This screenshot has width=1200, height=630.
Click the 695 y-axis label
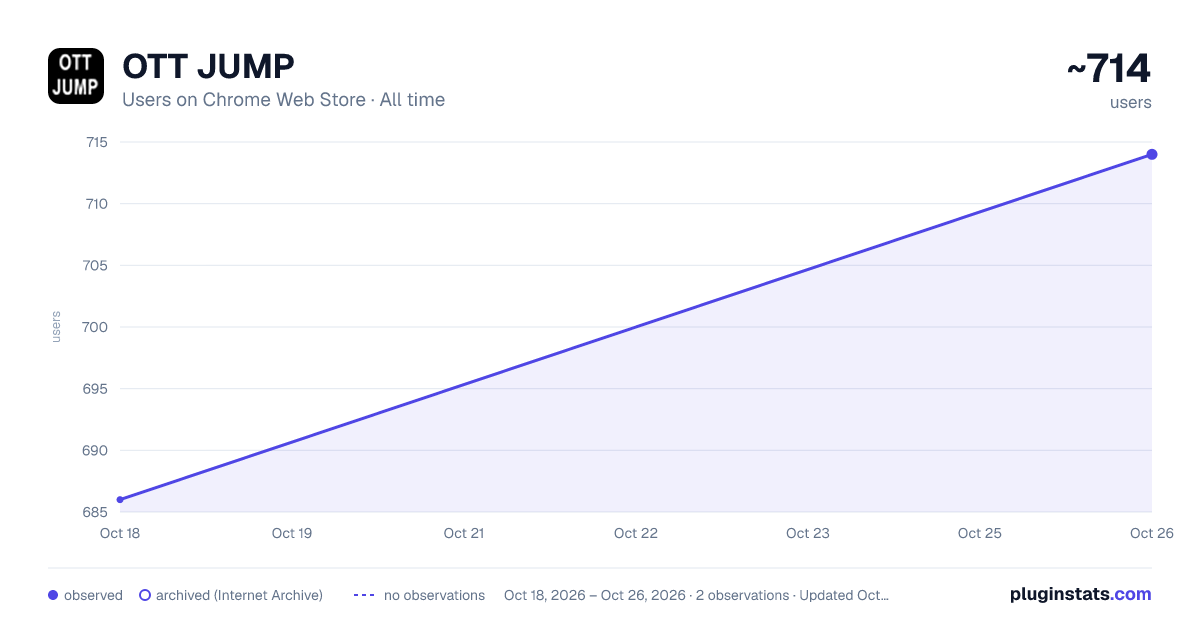96,389
